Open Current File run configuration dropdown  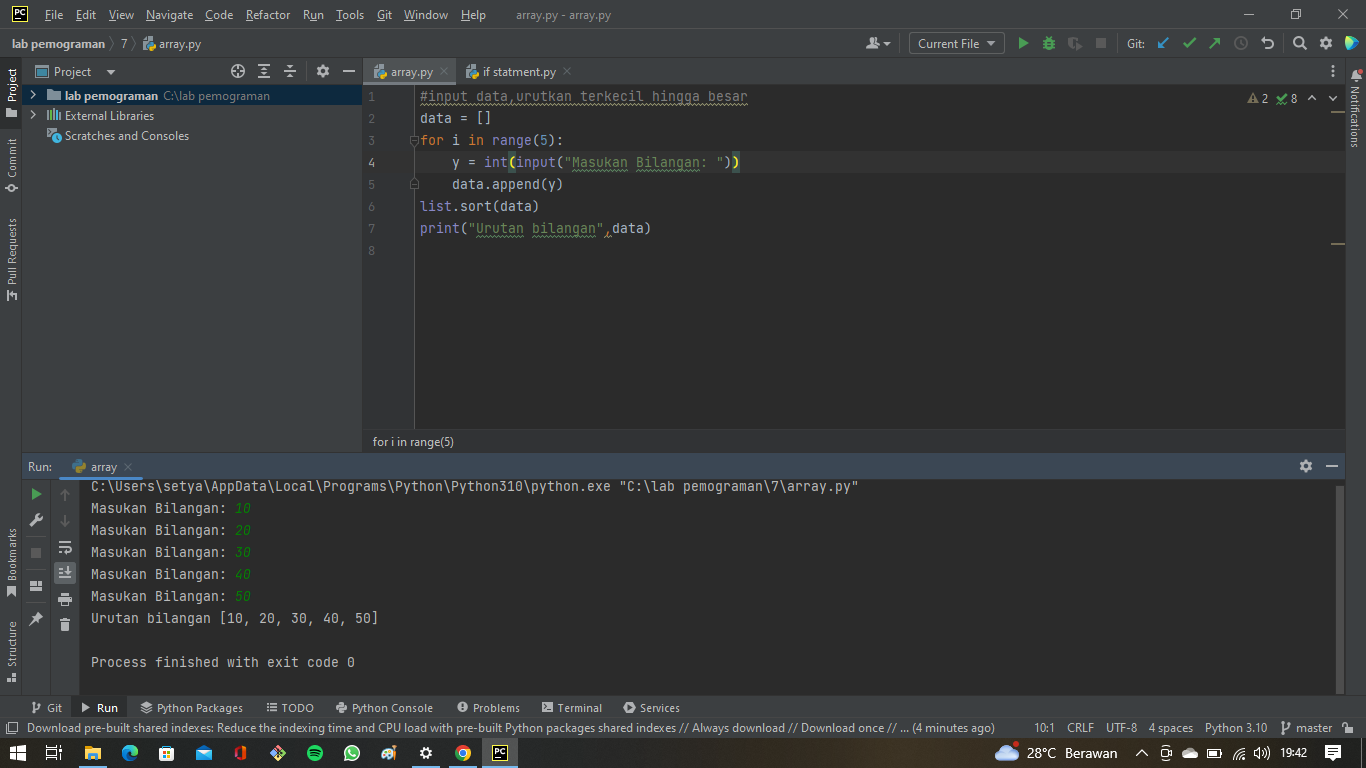tap(957, 43)
